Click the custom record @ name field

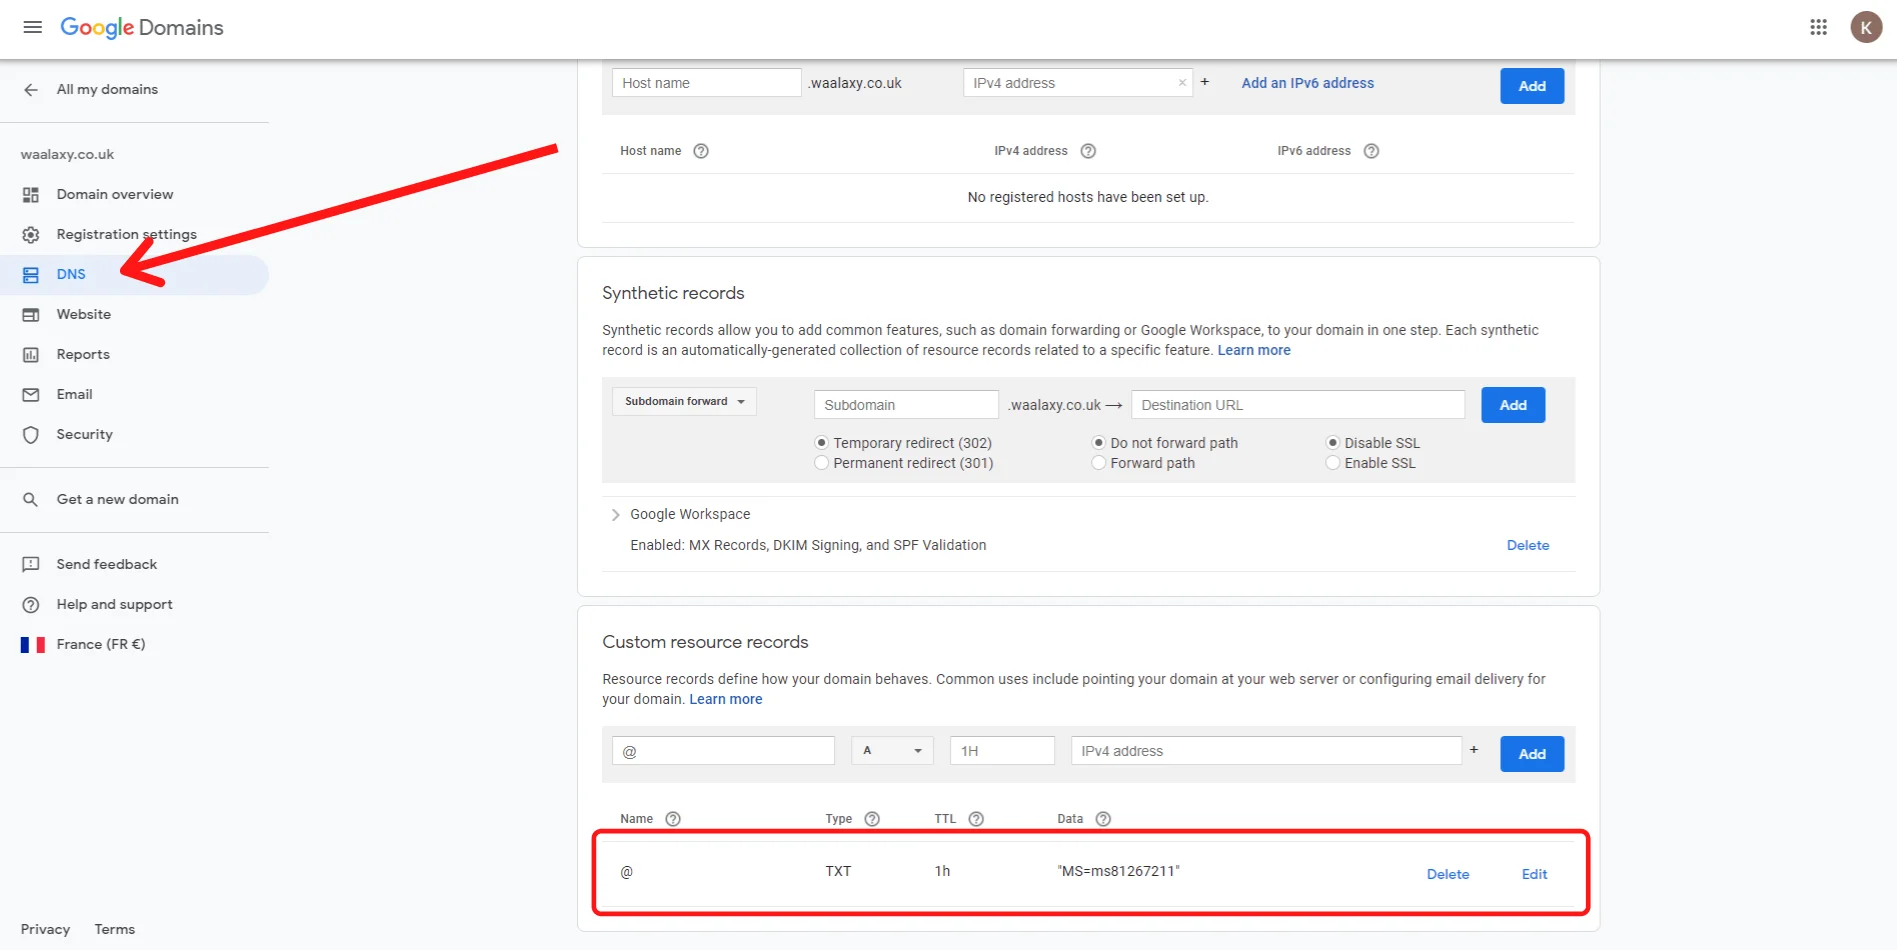(x=724, y=751)
